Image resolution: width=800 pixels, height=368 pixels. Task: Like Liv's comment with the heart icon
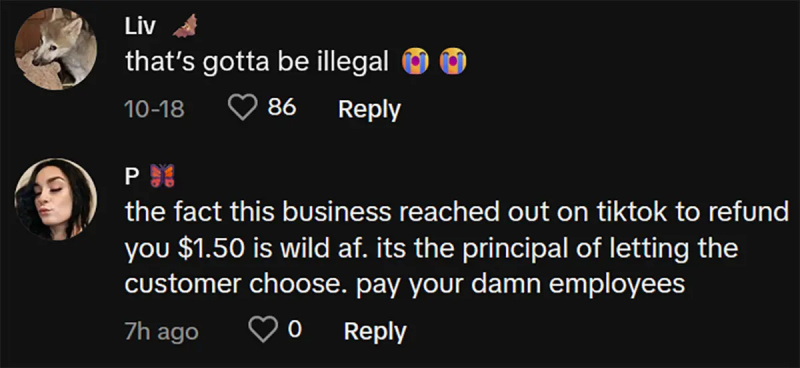(x=244, y=109)
